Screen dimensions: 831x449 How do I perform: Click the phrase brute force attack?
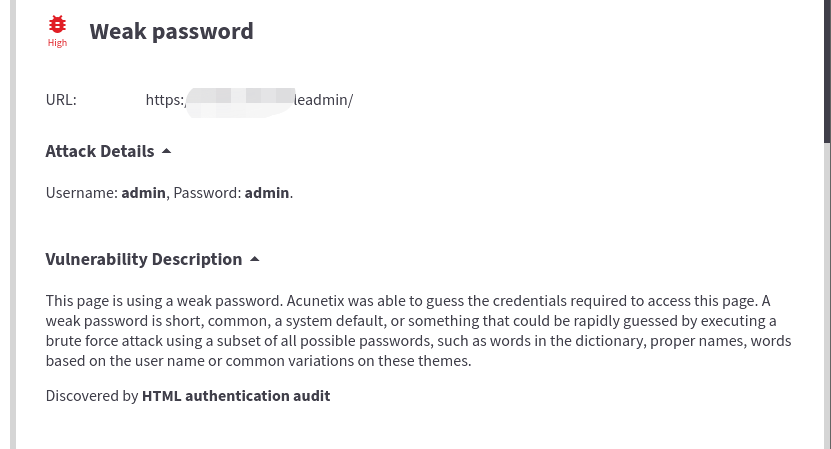coord(97,340)
